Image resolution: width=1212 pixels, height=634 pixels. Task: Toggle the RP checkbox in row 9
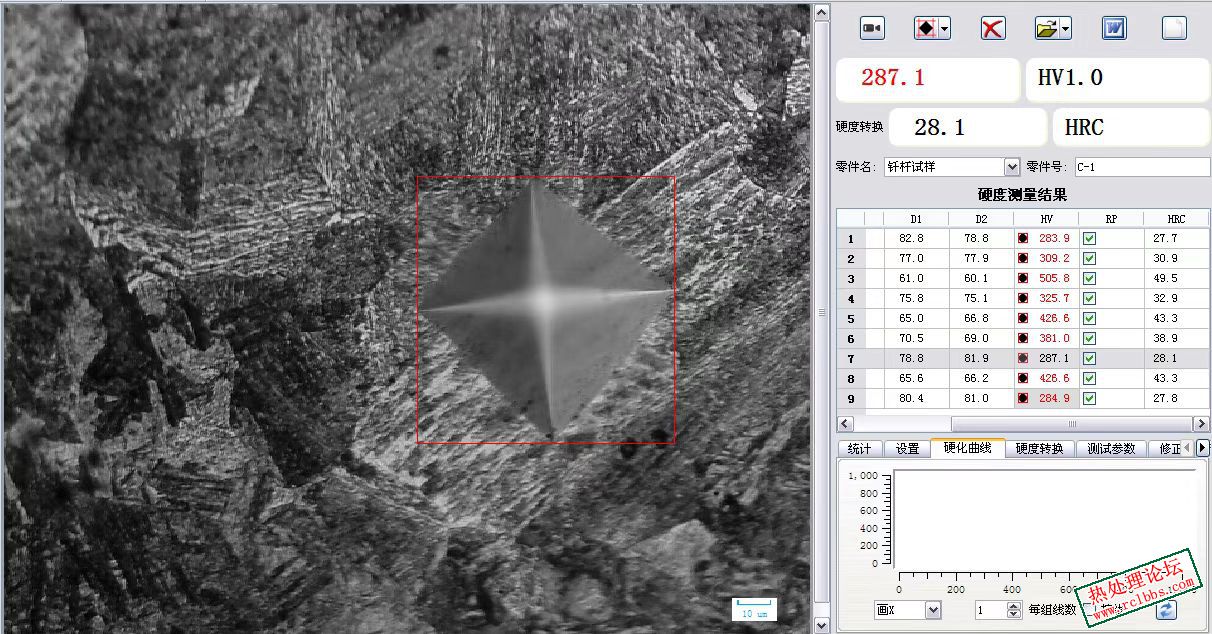1090,398
